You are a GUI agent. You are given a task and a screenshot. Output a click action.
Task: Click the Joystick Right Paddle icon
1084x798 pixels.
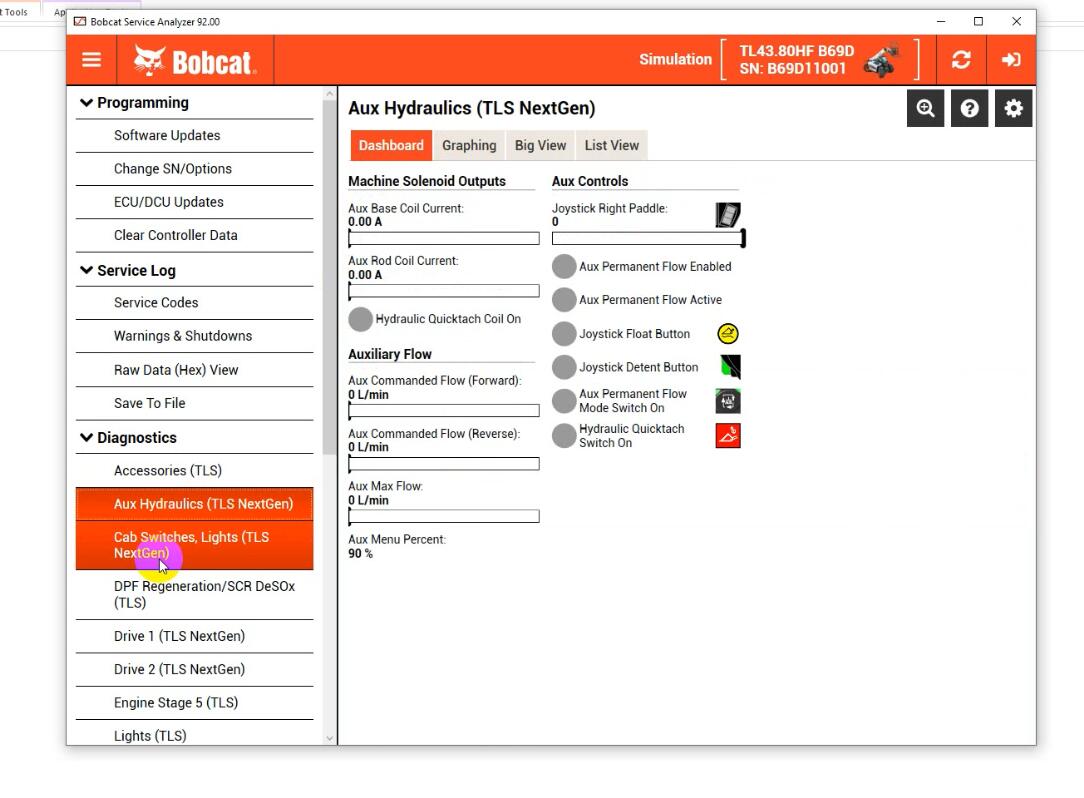[x=728, y=214]
